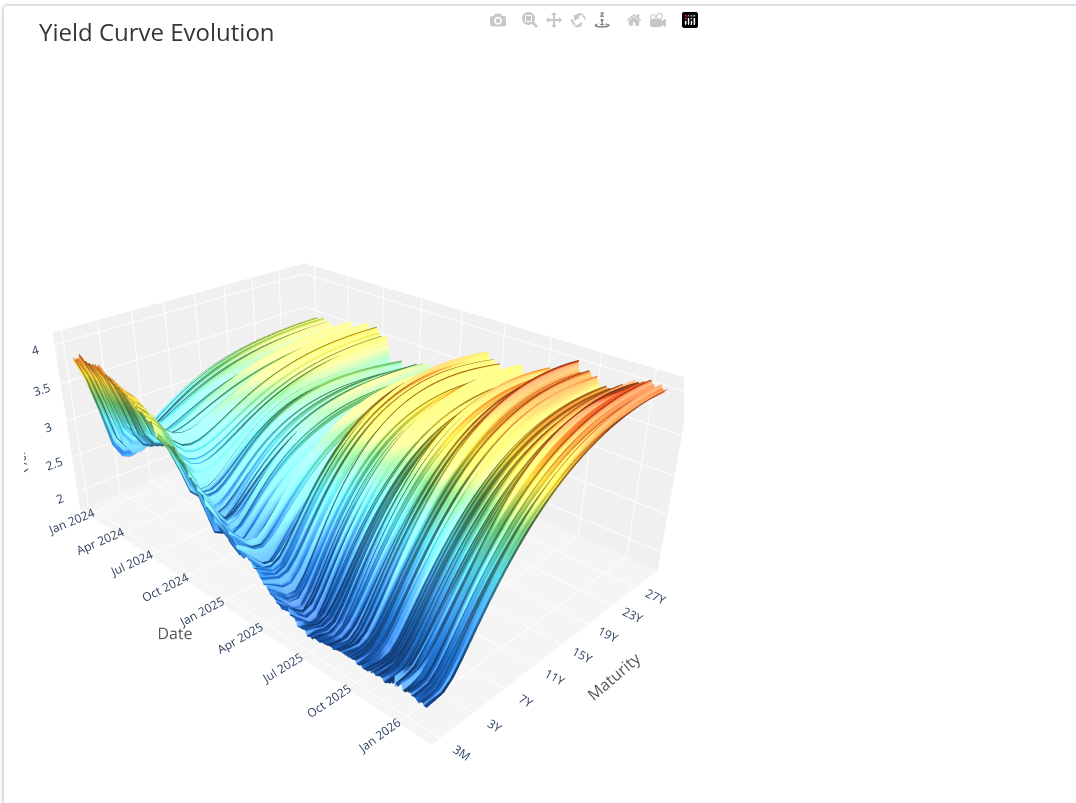
Task: Reset camera to default view with home icon
Action: 633,20
